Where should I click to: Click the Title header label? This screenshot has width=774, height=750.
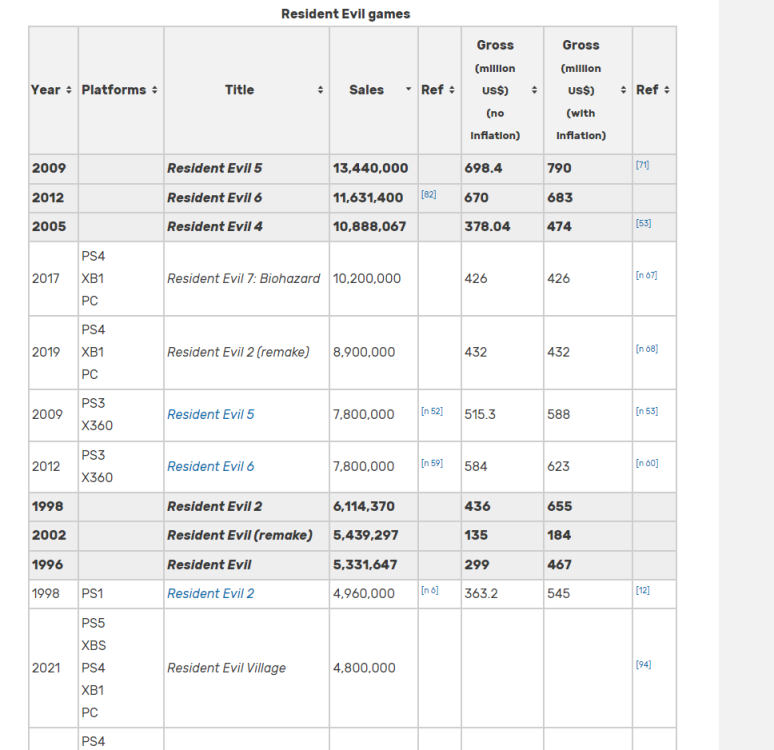click(x=239, y=90)
